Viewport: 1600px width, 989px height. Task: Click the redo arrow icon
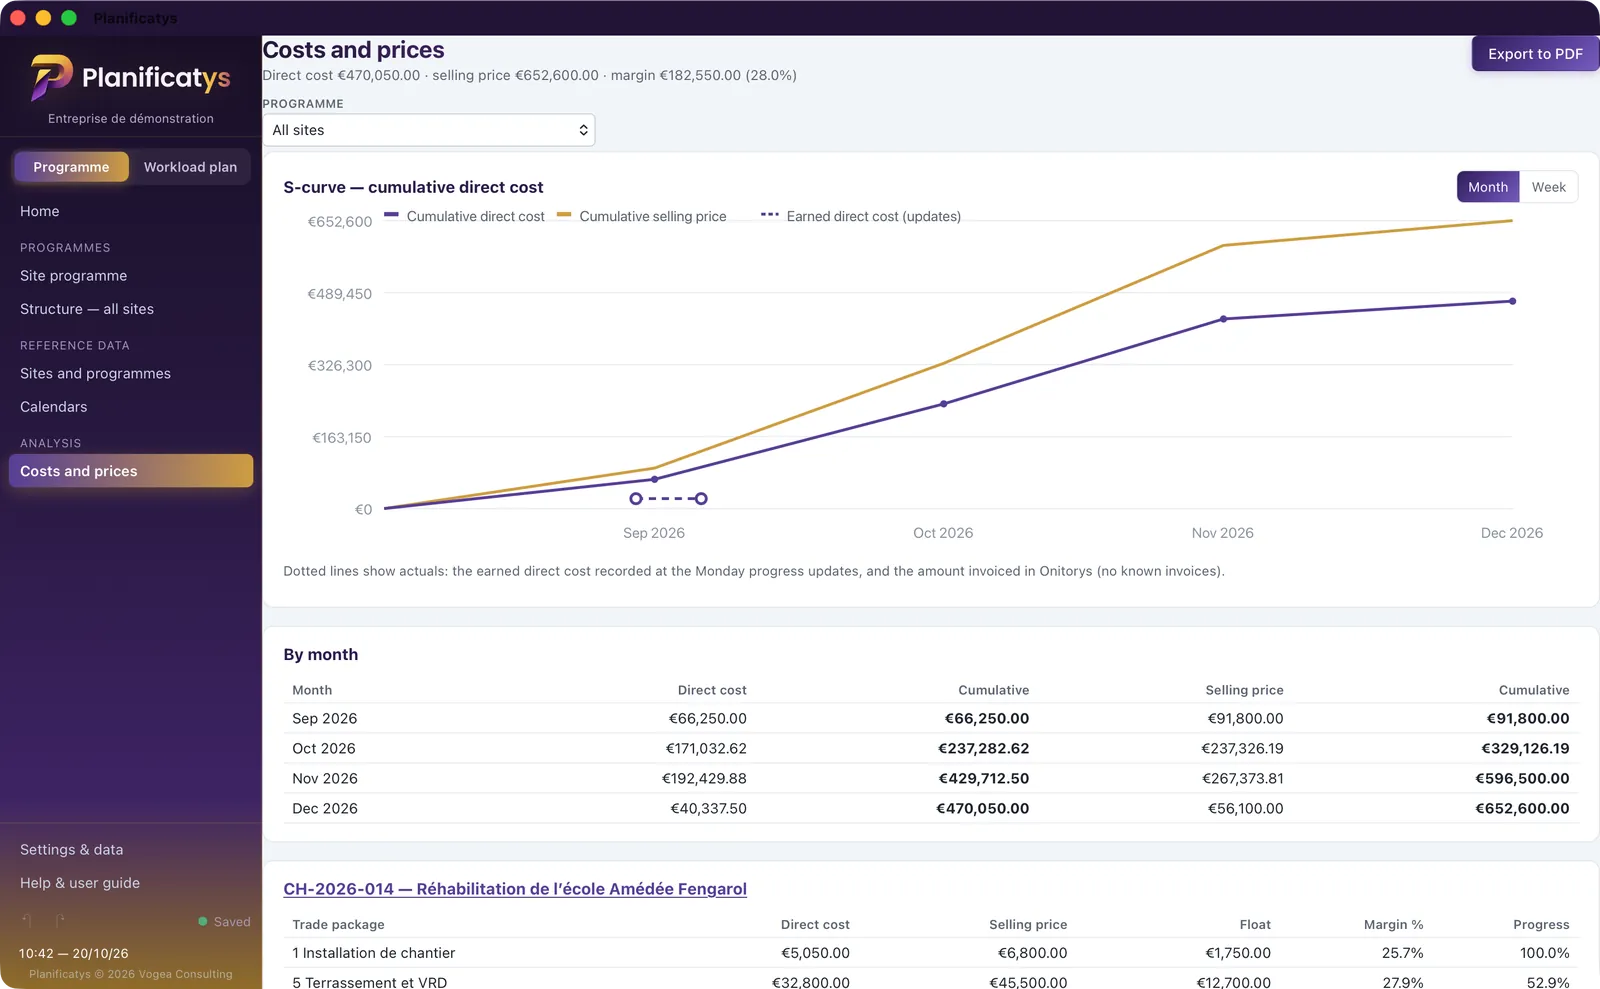[x=60, y=920]
